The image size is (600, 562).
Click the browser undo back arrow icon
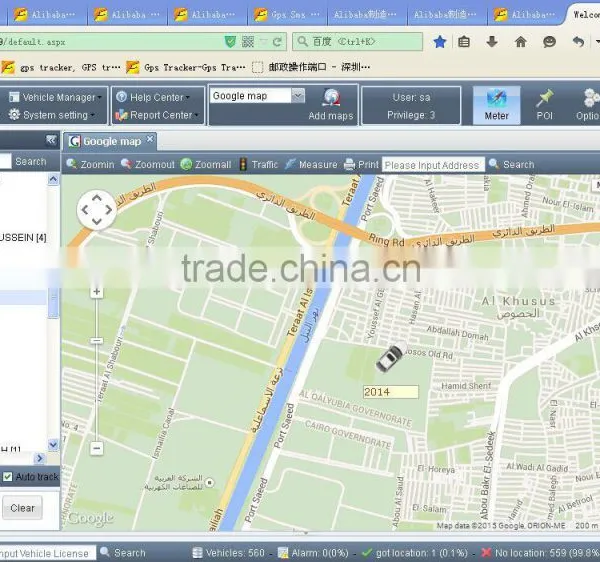click(578, 41)
